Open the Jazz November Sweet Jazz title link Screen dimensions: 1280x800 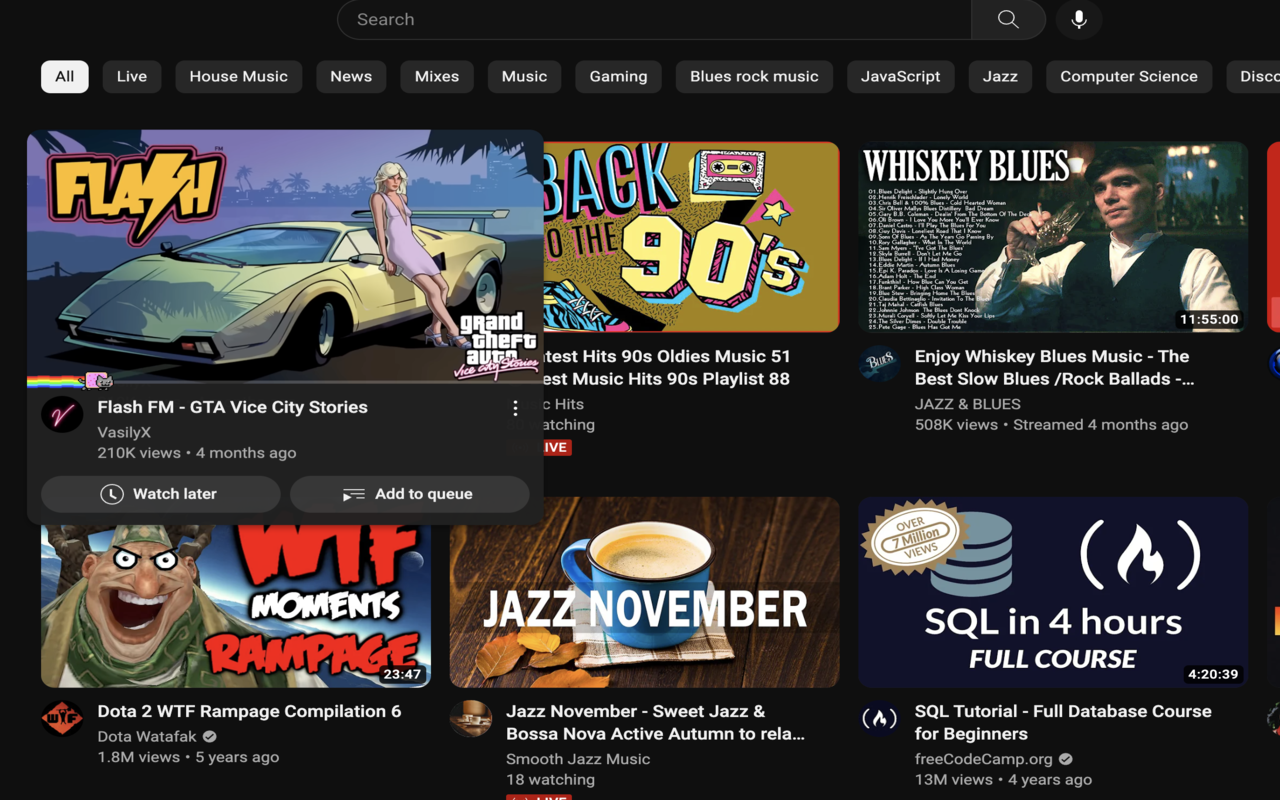[655, 723]
